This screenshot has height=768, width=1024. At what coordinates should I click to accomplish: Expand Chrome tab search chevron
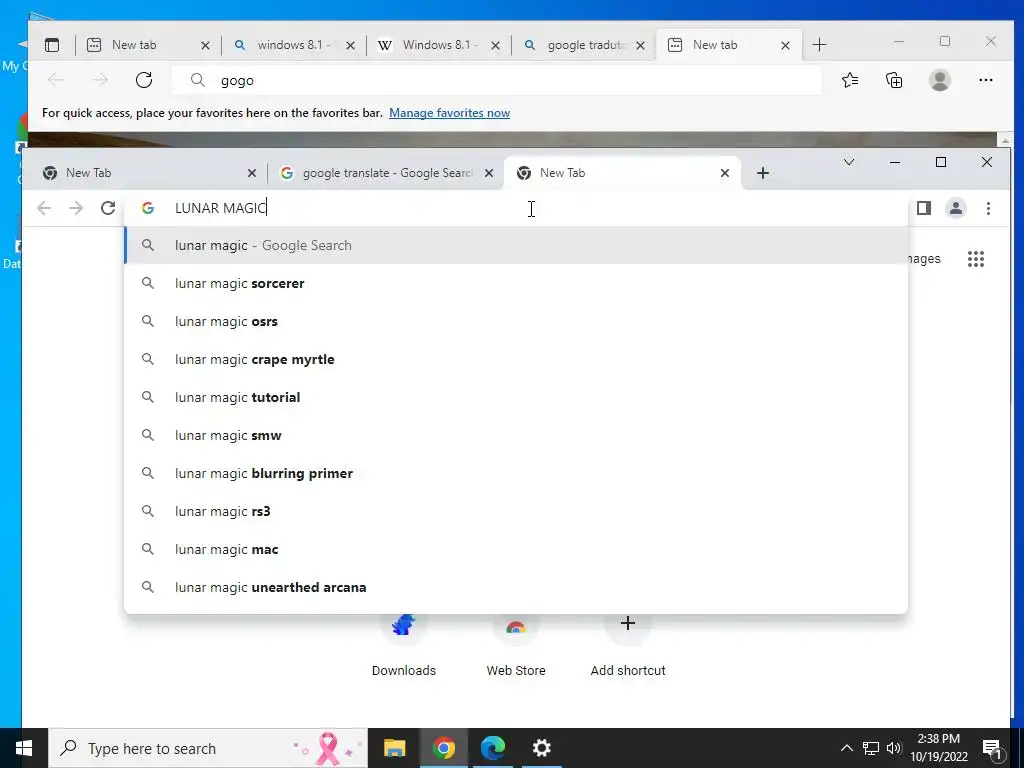coord(849,162)
